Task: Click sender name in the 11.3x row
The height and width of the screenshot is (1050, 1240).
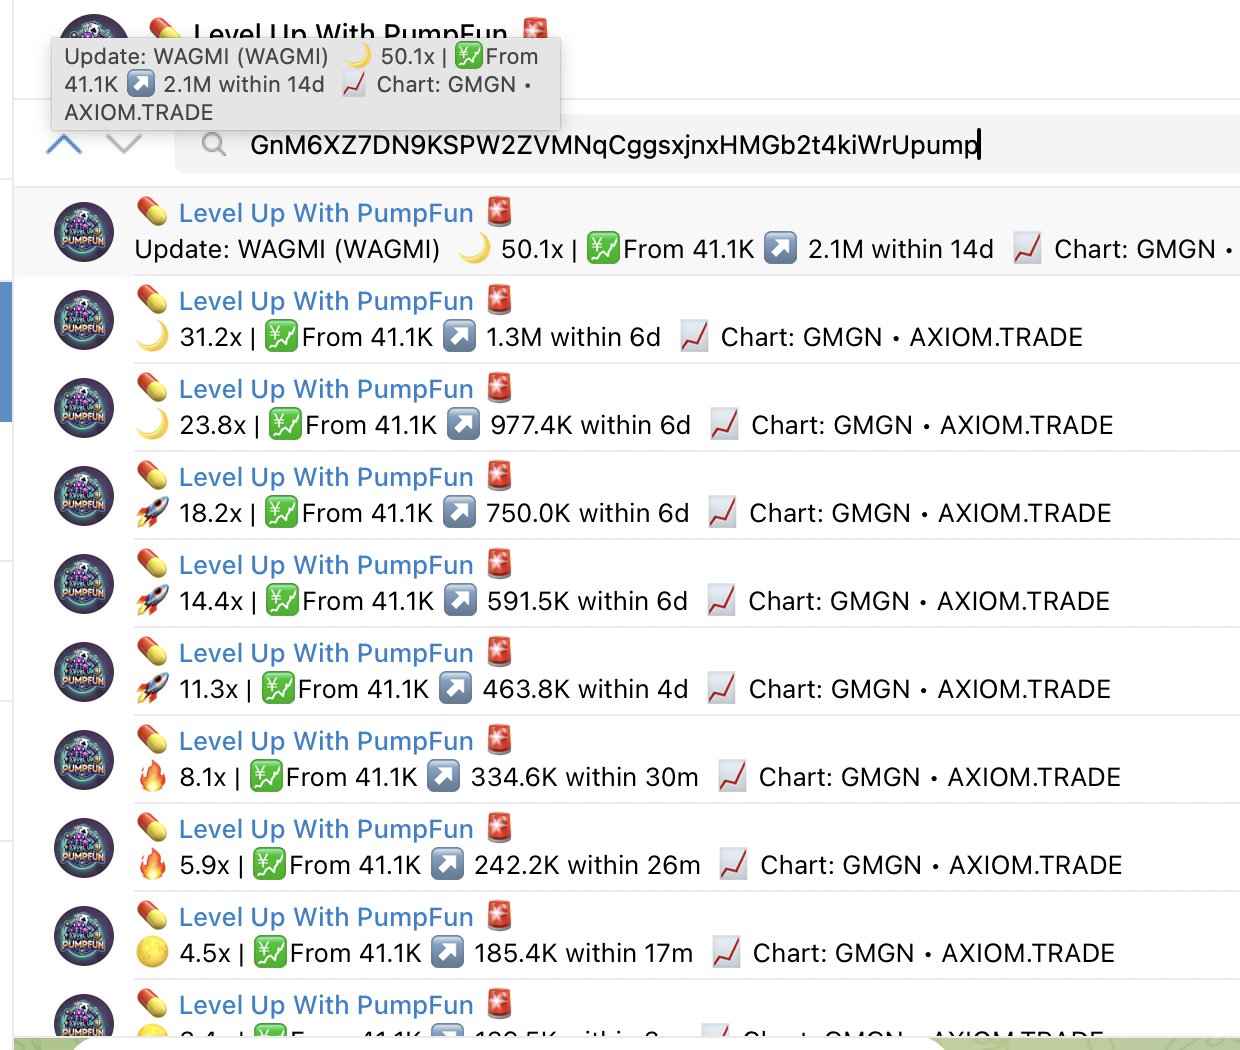Action: (326, 653)
